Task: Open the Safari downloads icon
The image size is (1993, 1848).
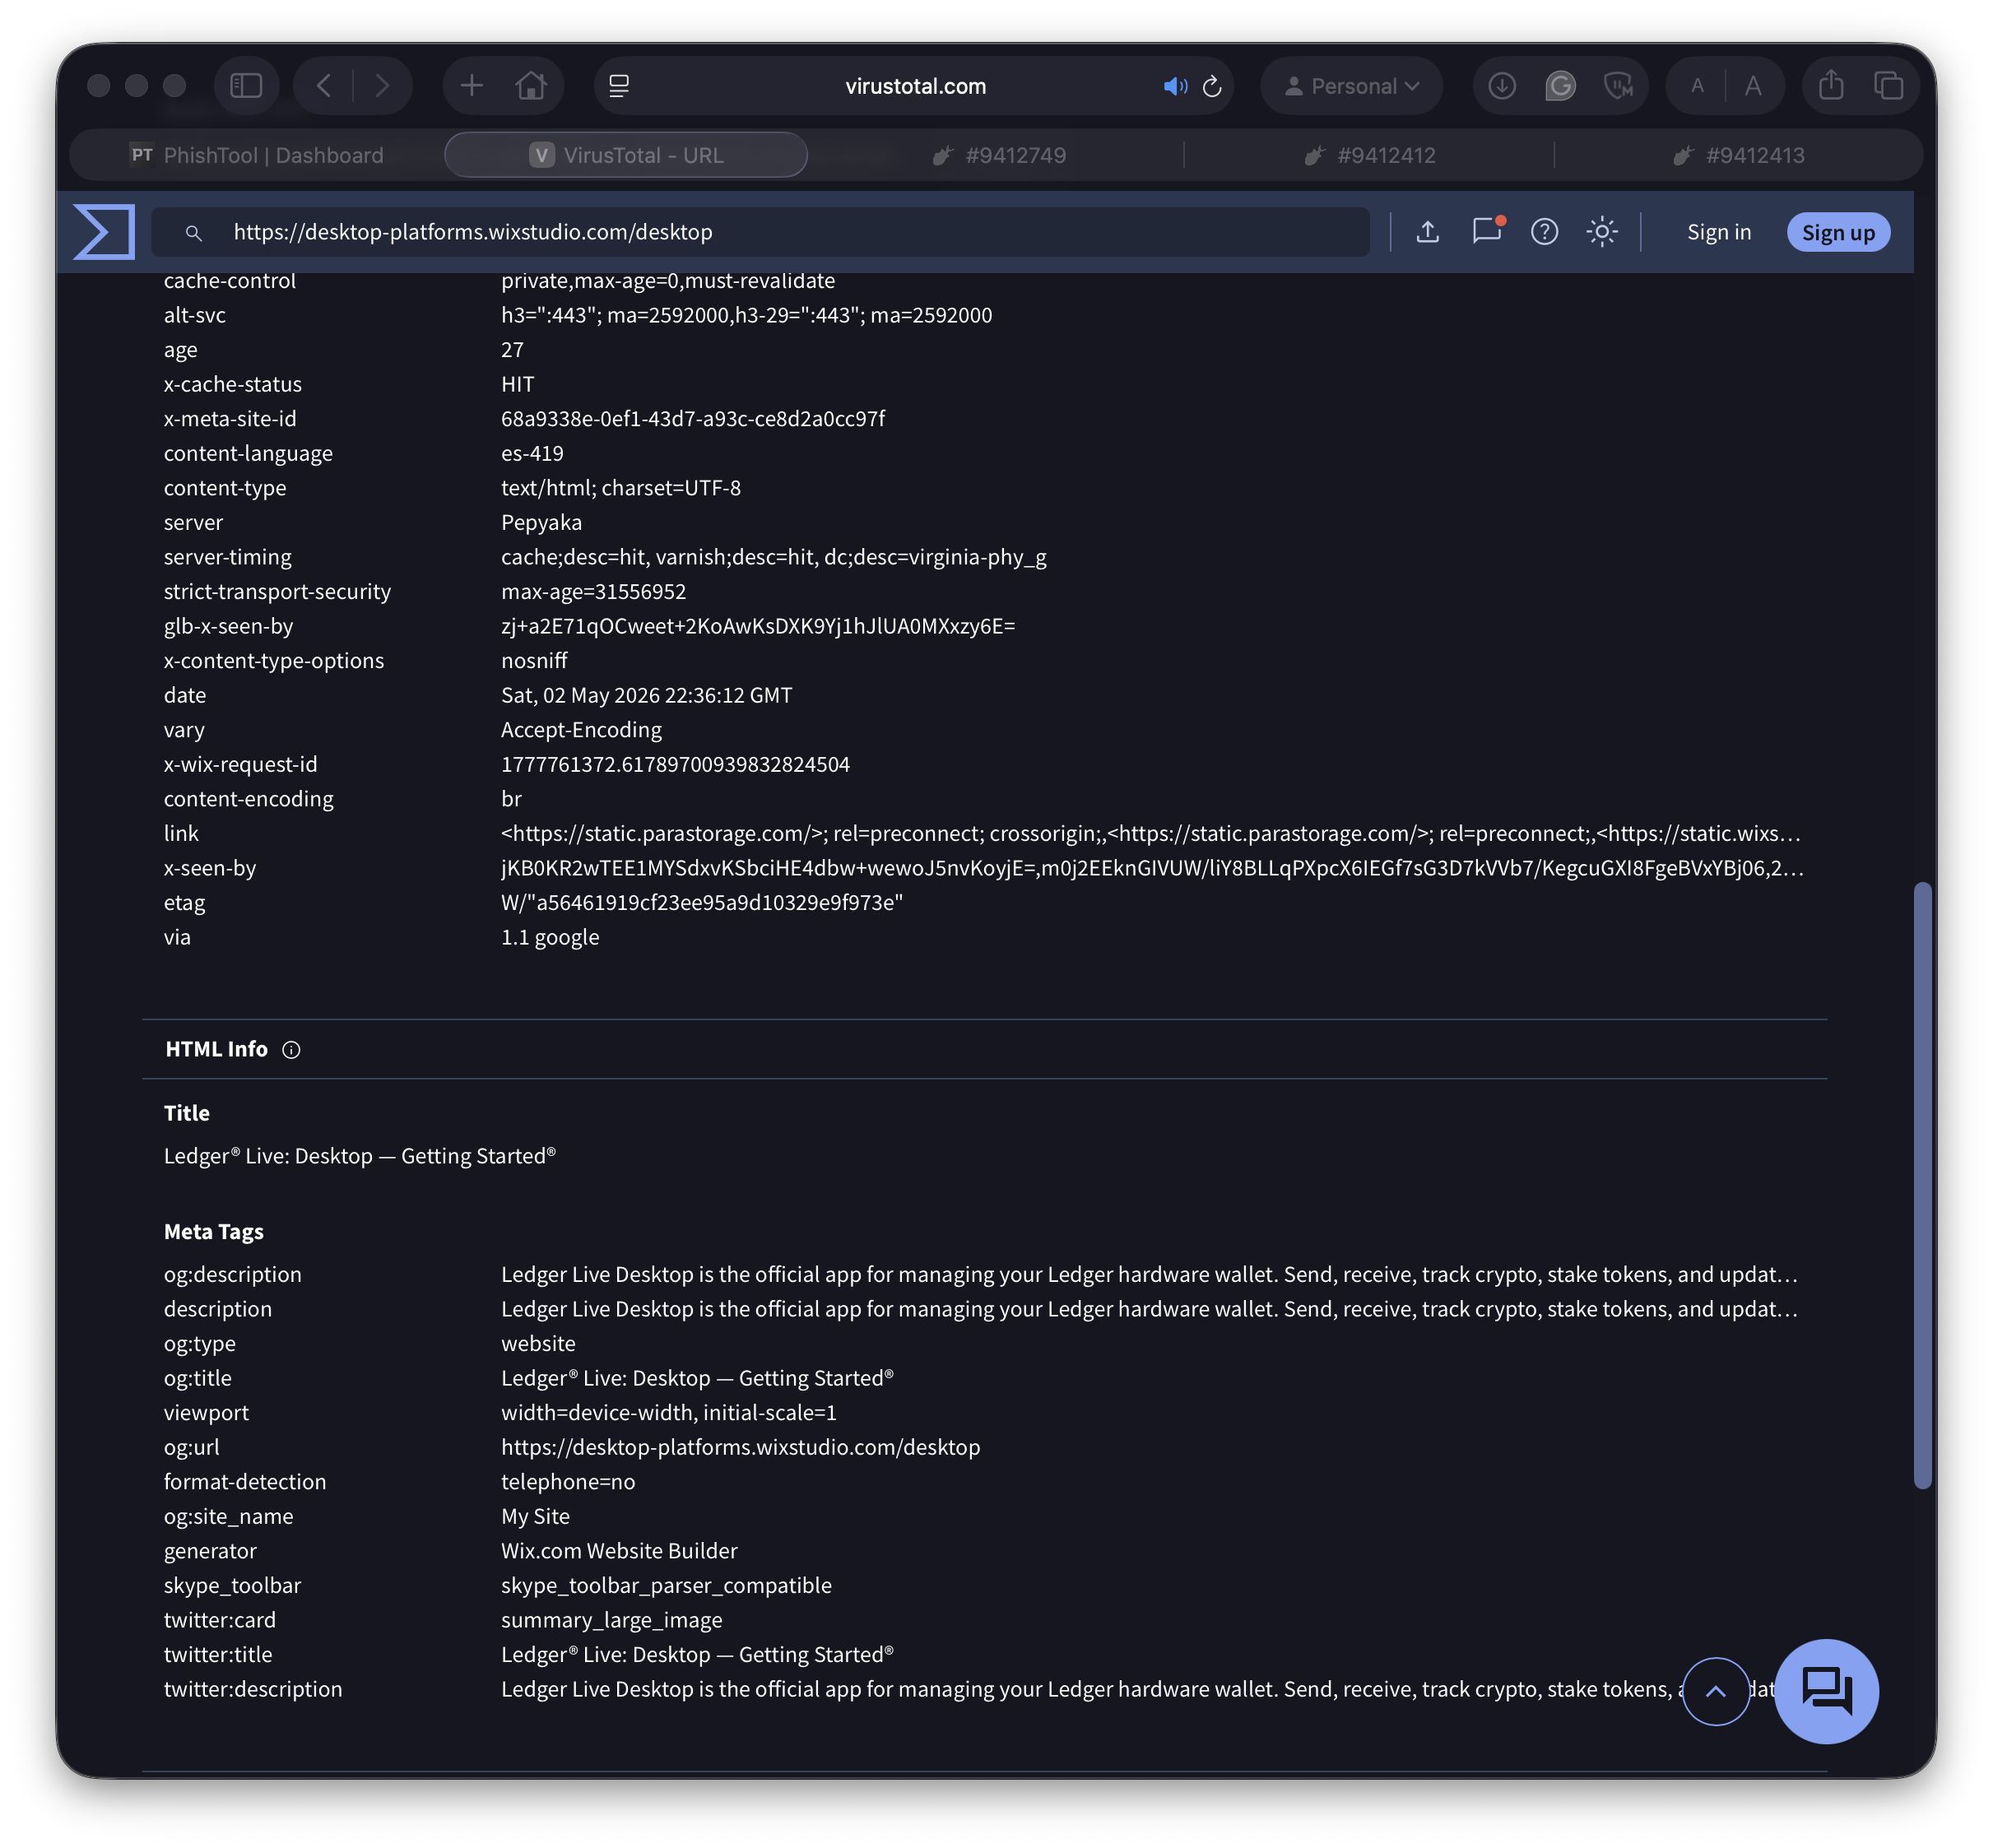Action: coord(1501,86)
